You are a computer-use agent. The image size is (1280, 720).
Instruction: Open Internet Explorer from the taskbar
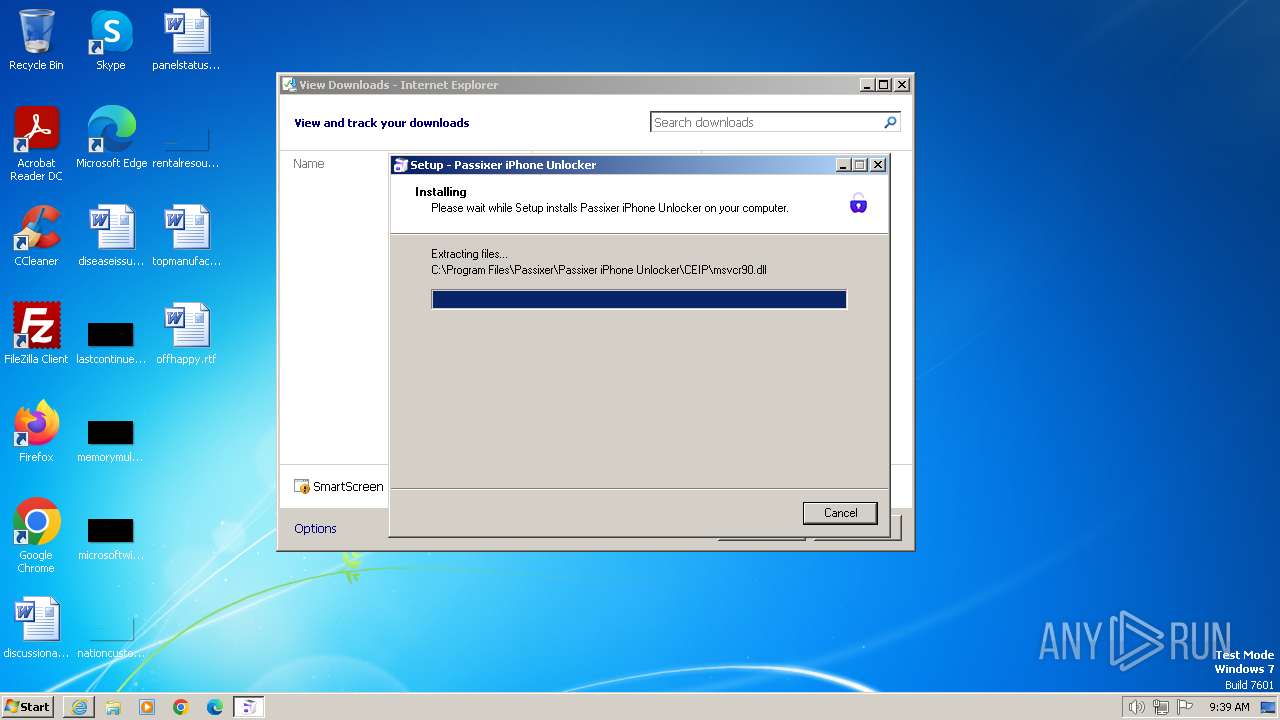click(79, 707)
